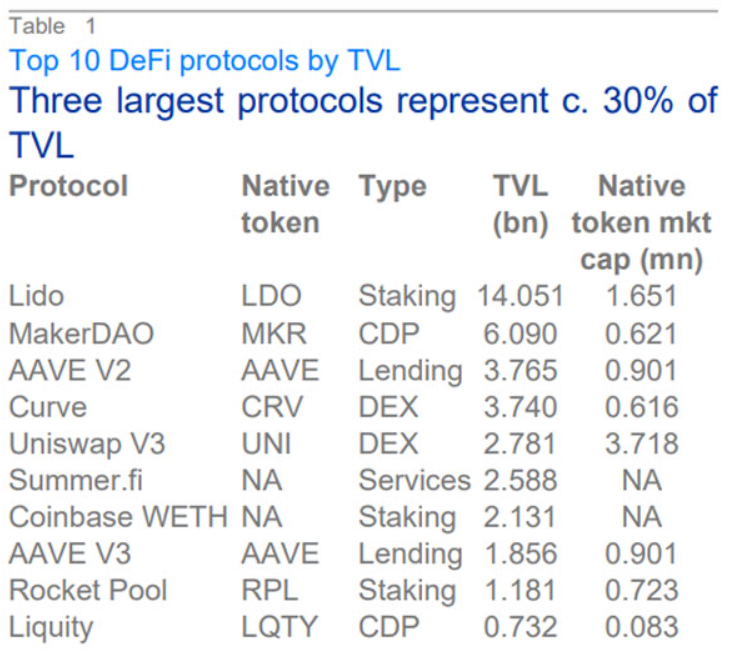Click the Lido protocol name
The image size is (731, 662).
[x=36, y=296]
